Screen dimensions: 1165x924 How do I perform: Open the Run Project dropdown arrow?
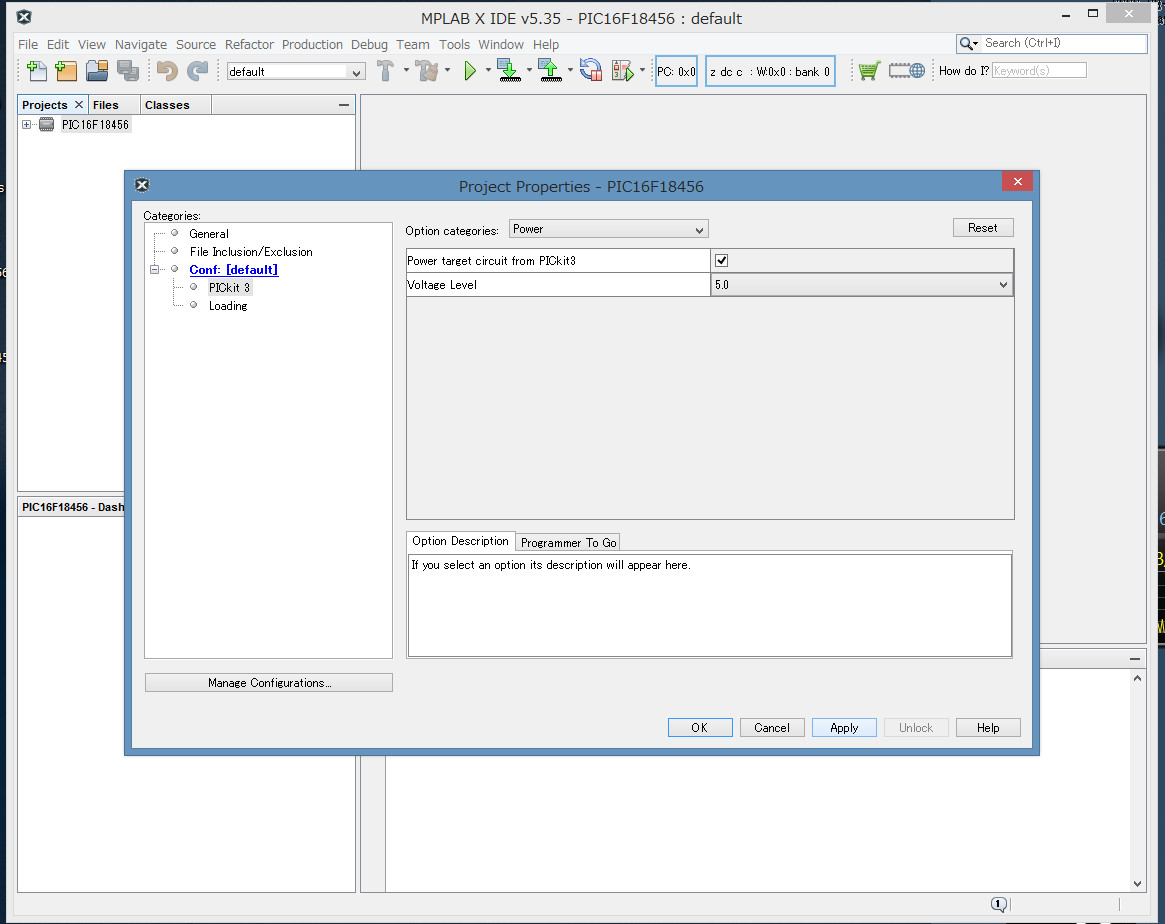488,71
